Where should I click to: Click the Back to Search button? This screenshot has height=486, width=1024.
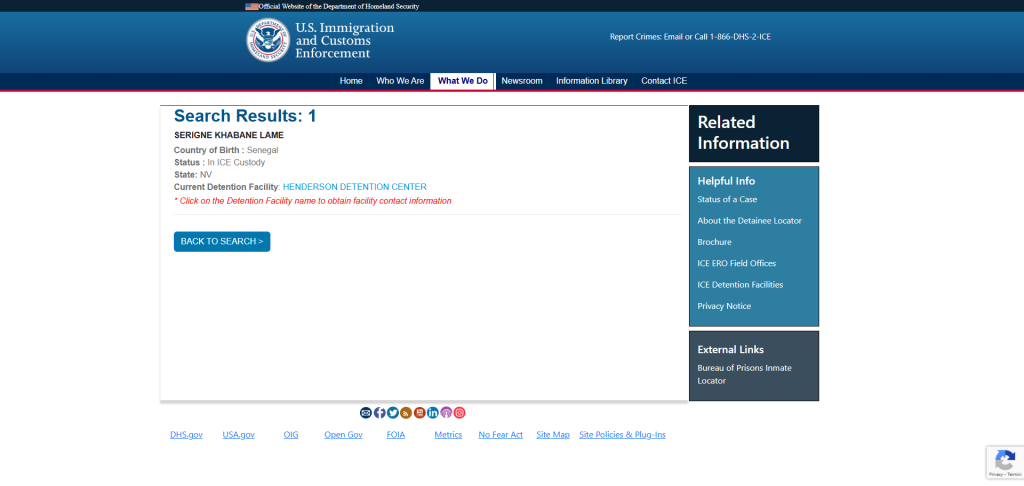click(222, 241)
